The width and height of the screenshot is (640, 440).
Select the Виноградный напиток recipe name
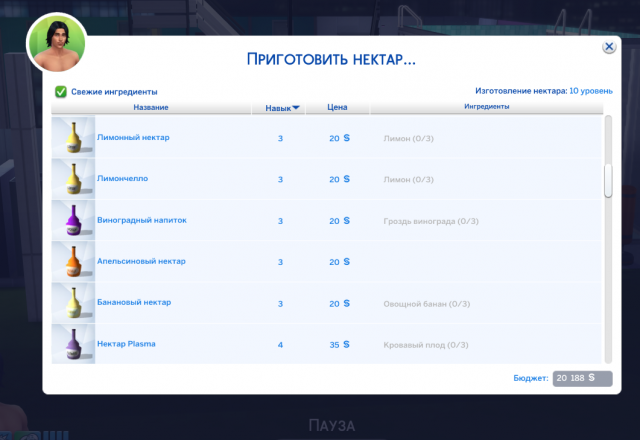[x=142, y=220]
